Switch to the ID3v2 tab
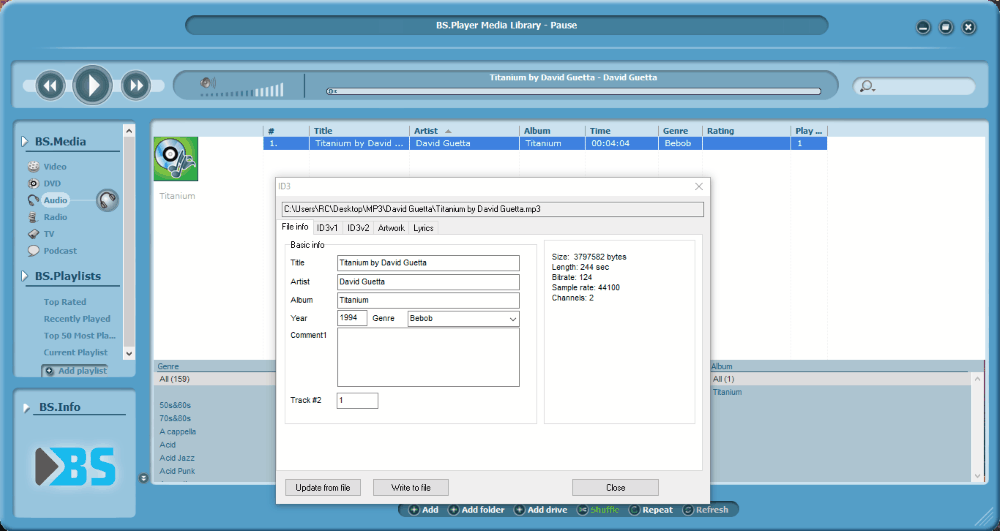Viewport: 1000px width, 531px height. [358, 228]
